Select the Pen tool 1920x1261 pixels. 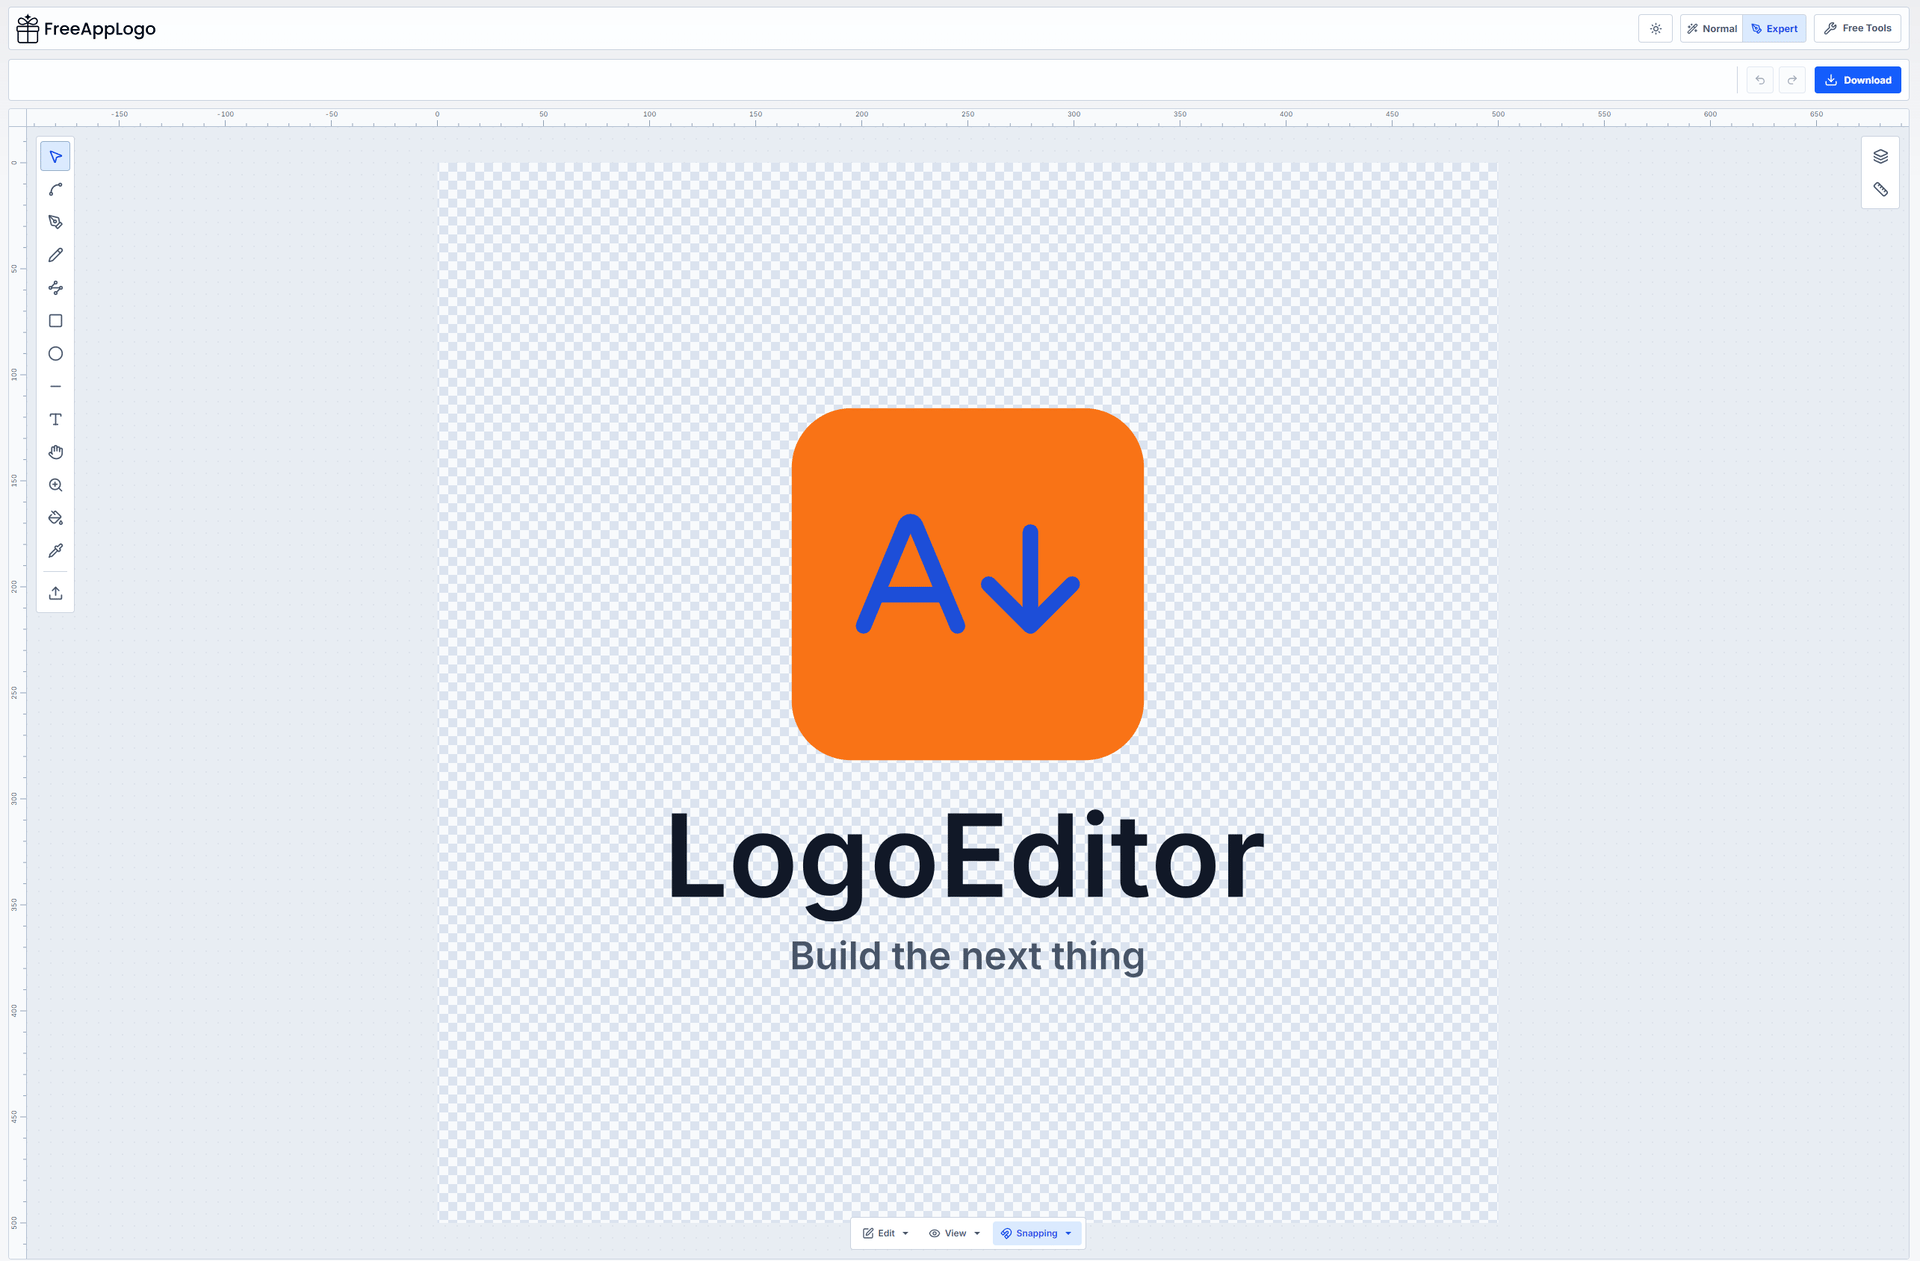56,222
